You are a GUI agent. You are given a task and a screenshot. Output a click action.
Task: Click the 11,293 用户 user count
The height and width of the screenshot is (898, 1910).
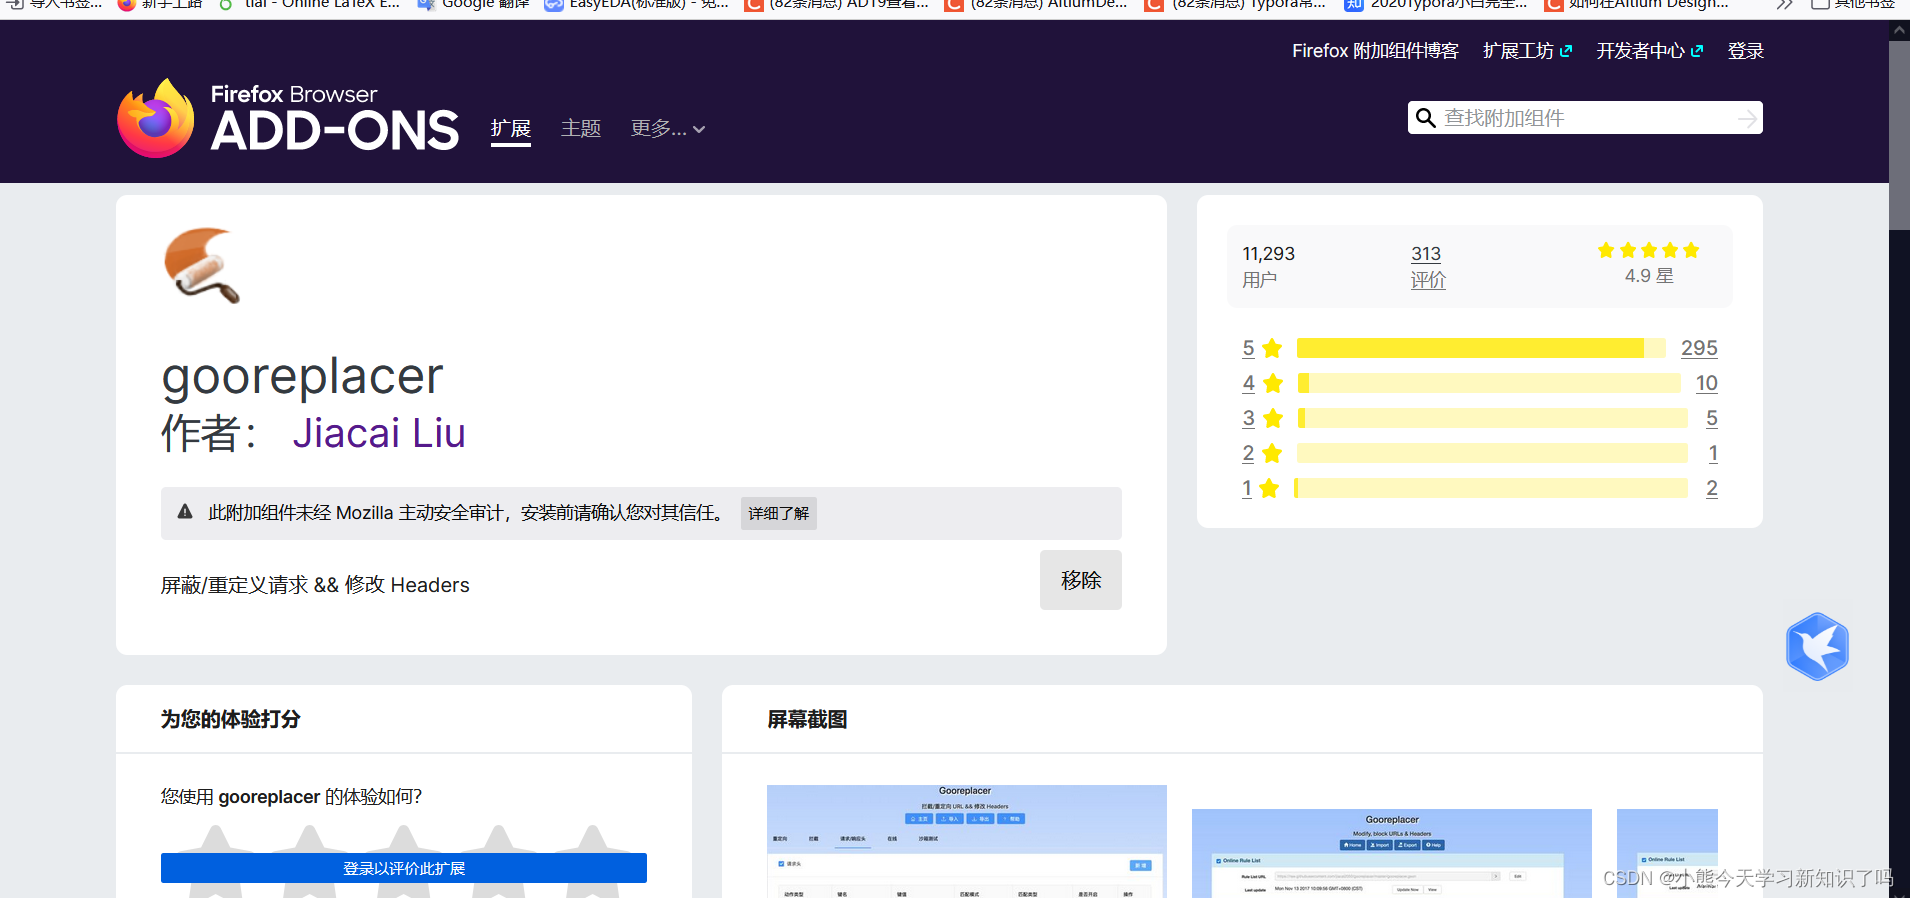pyautogui.click(x=1268, y=267)
